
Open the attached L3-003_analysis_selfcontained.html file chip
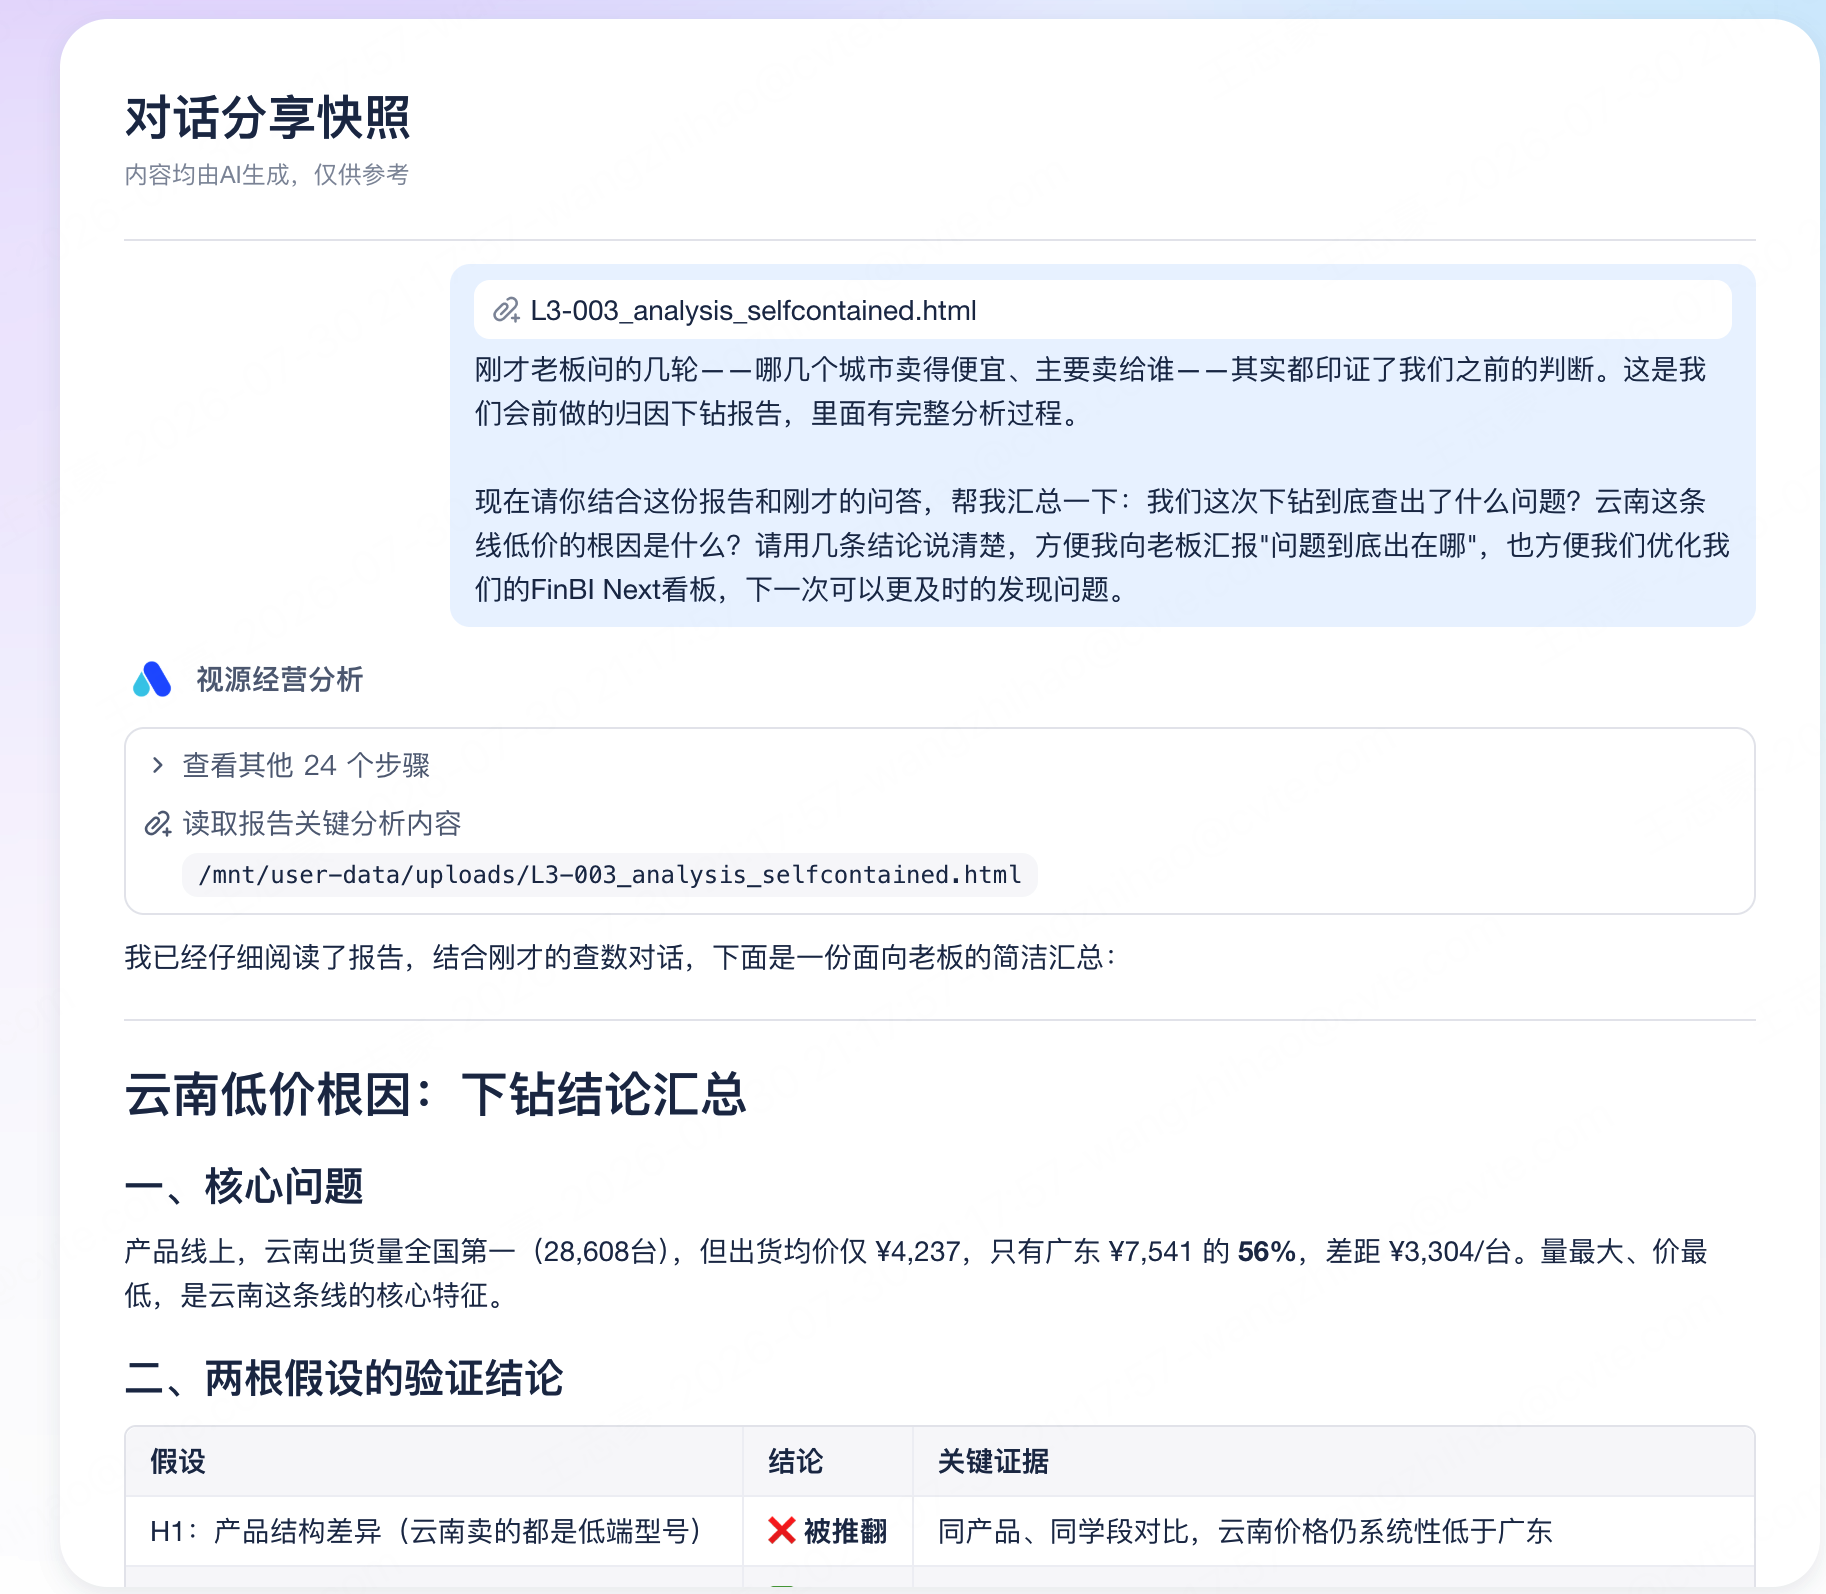(x=1102, y=310)
